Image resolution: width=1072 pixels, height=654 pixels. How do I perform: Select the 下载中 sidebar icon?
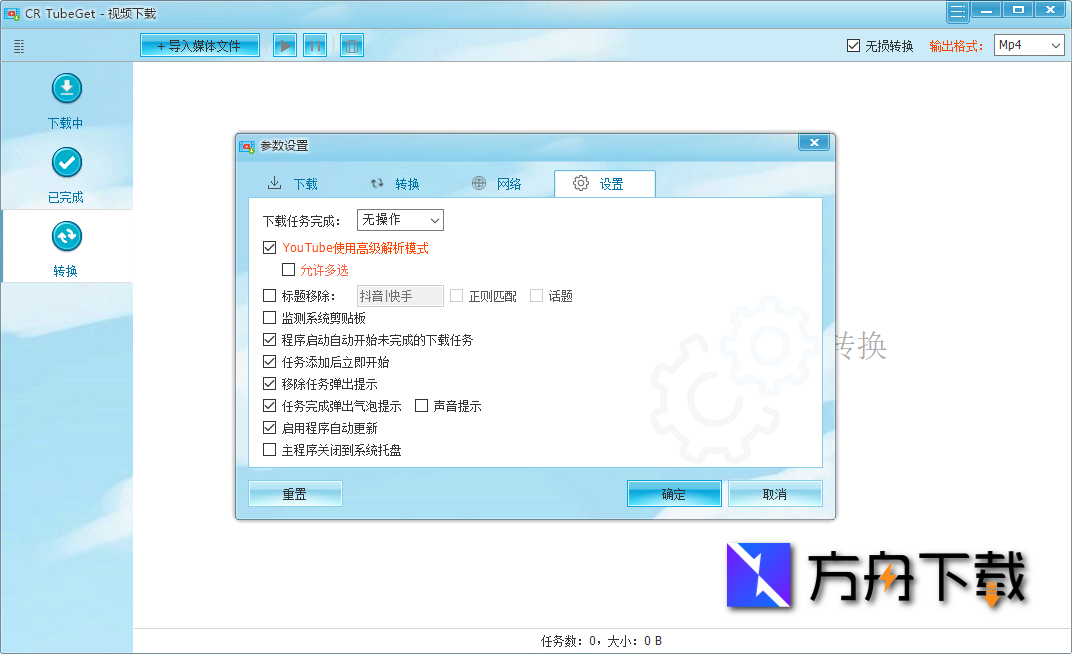pos(66,98)
